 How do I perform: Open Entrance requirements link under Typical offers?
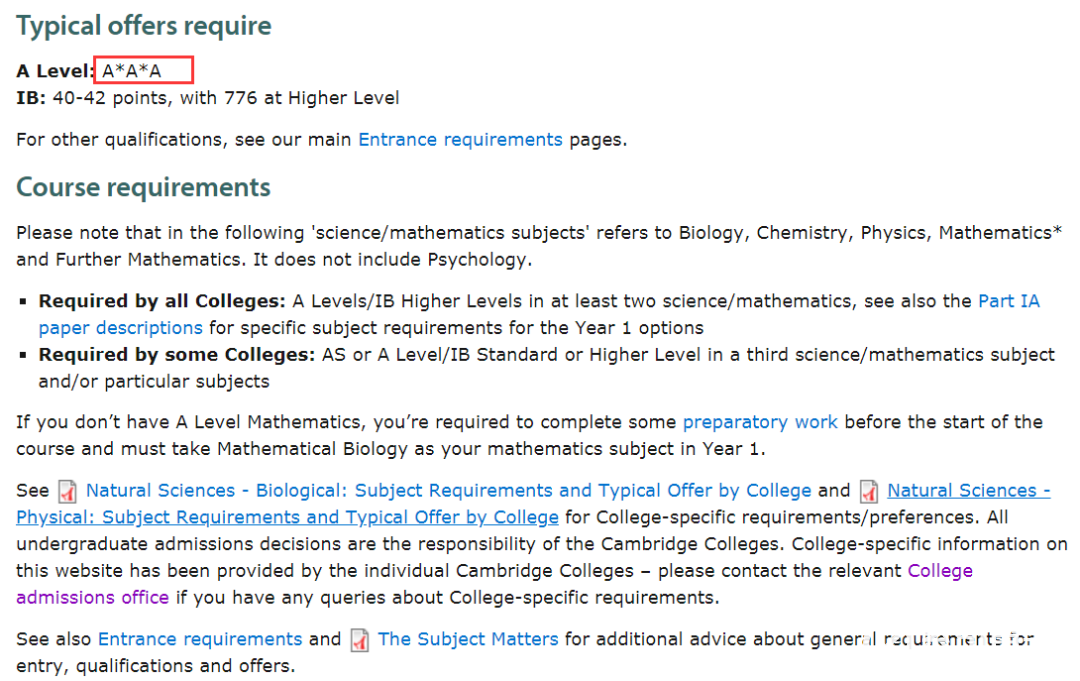[460, 140]
